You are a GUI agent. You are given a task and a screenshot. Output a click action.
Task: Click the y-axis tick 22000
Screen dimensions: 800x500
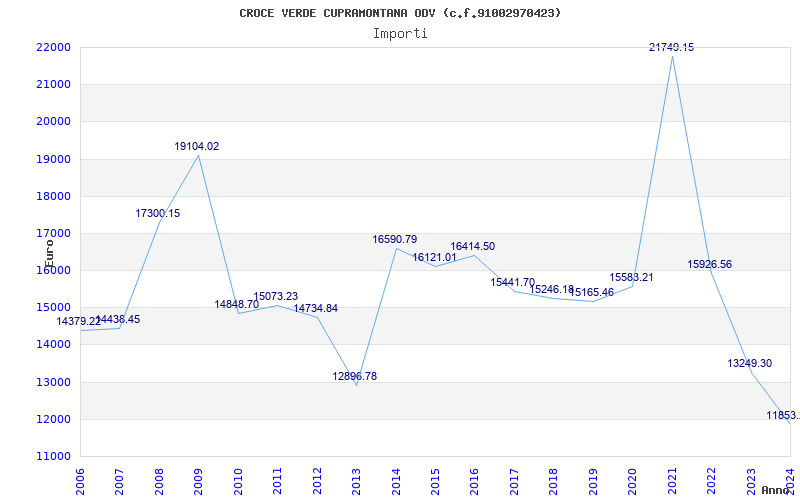point(53,47)
